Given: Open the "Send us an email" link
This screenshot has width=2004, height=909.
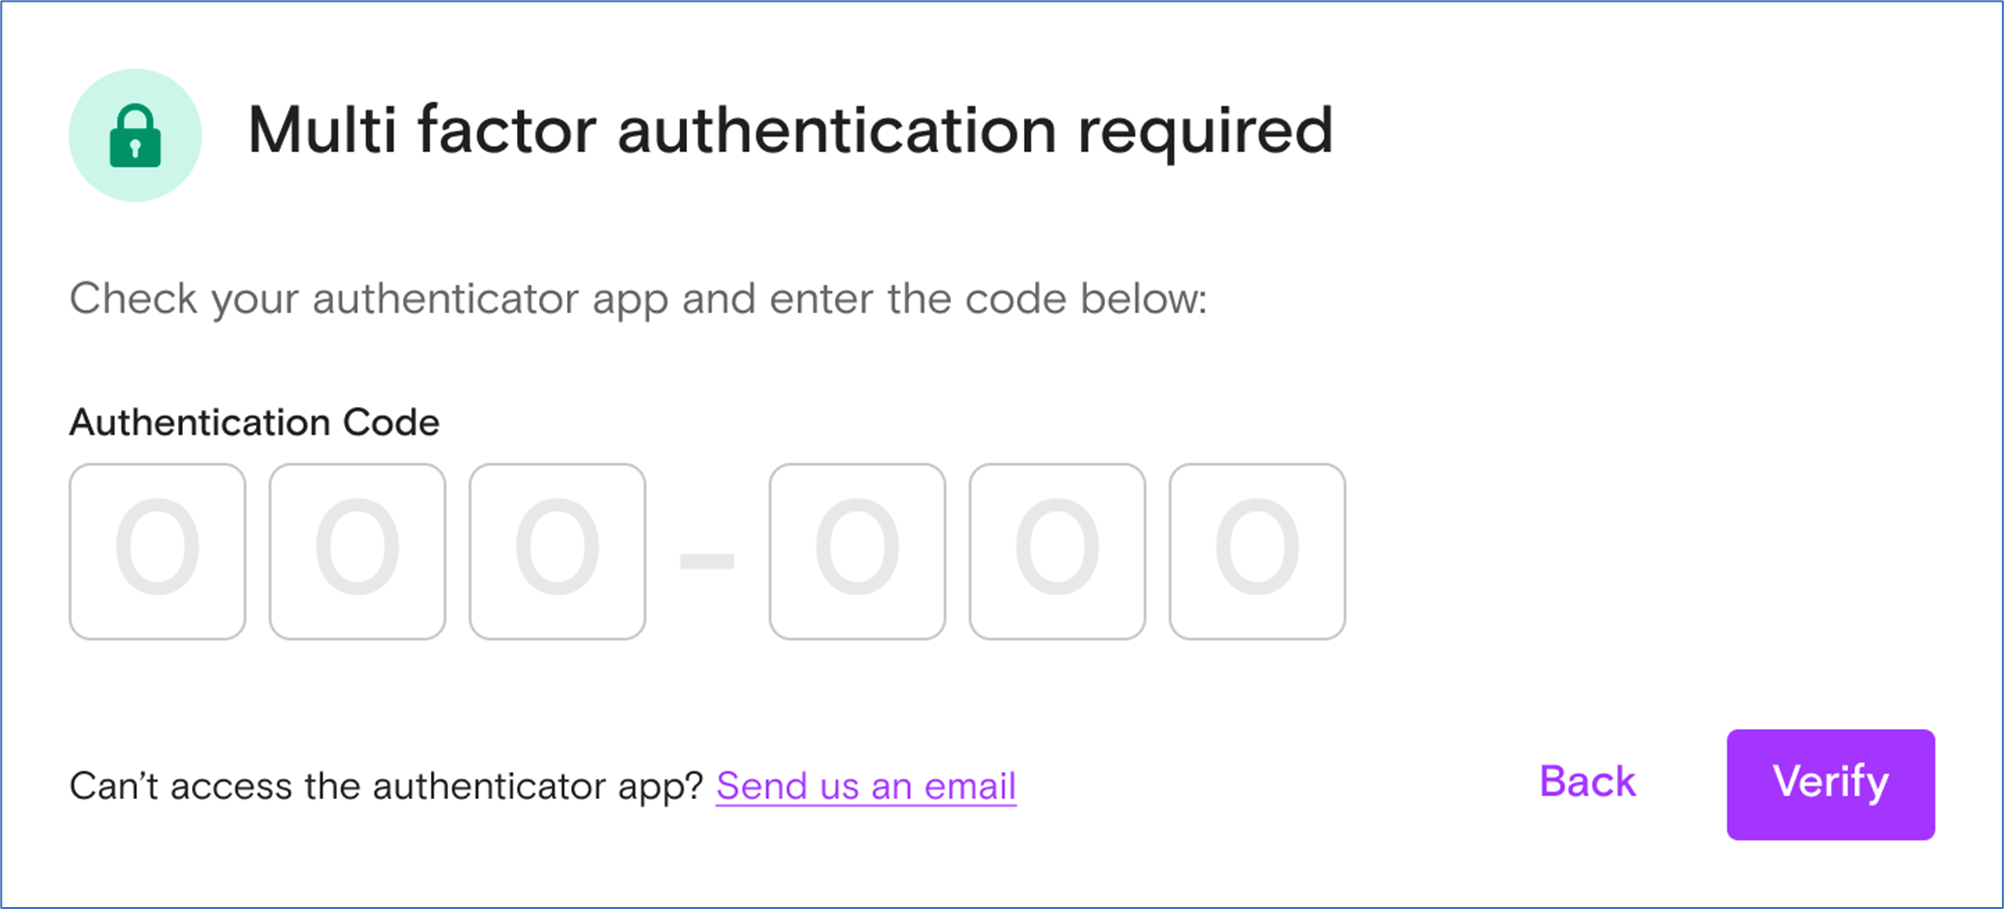Looking at the screenshot, I should (866, 786).
